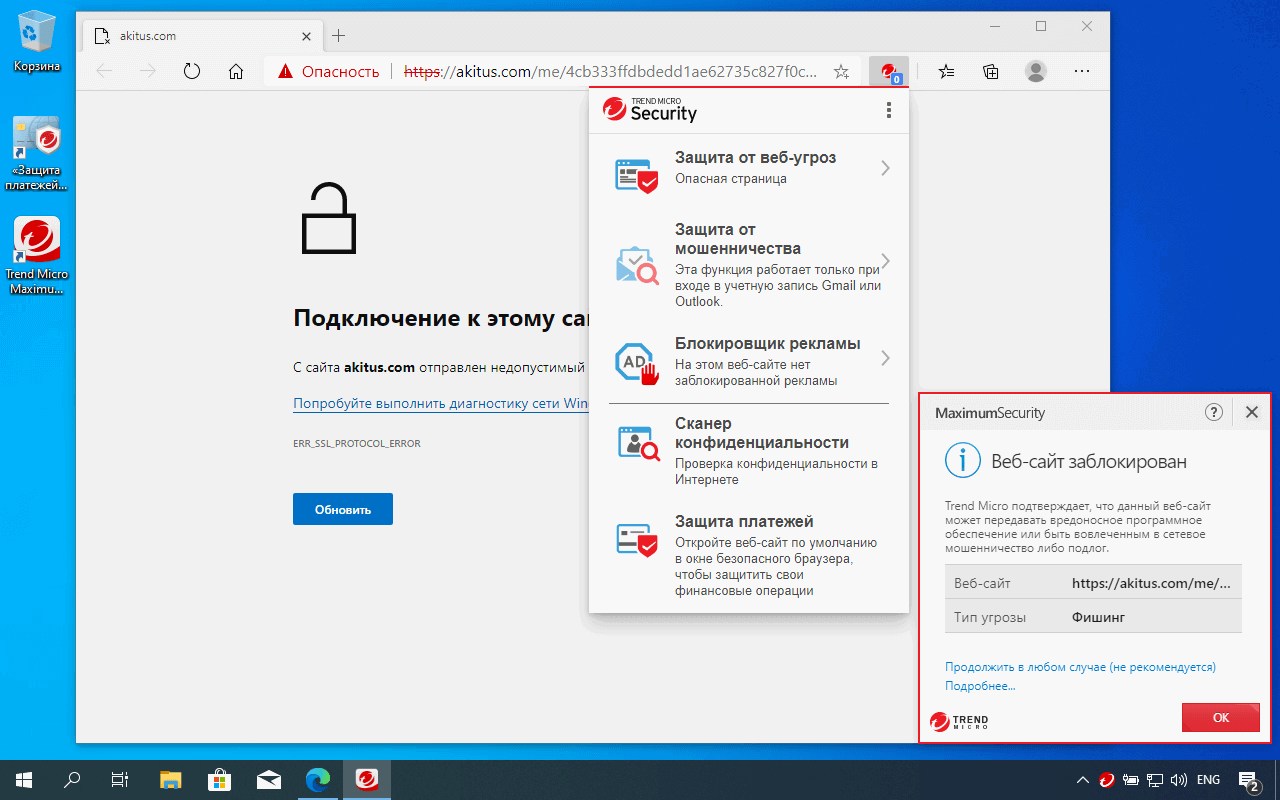Open the Edge collections icon
Screen dimensions: 1280x800
(x=991, y=71)
